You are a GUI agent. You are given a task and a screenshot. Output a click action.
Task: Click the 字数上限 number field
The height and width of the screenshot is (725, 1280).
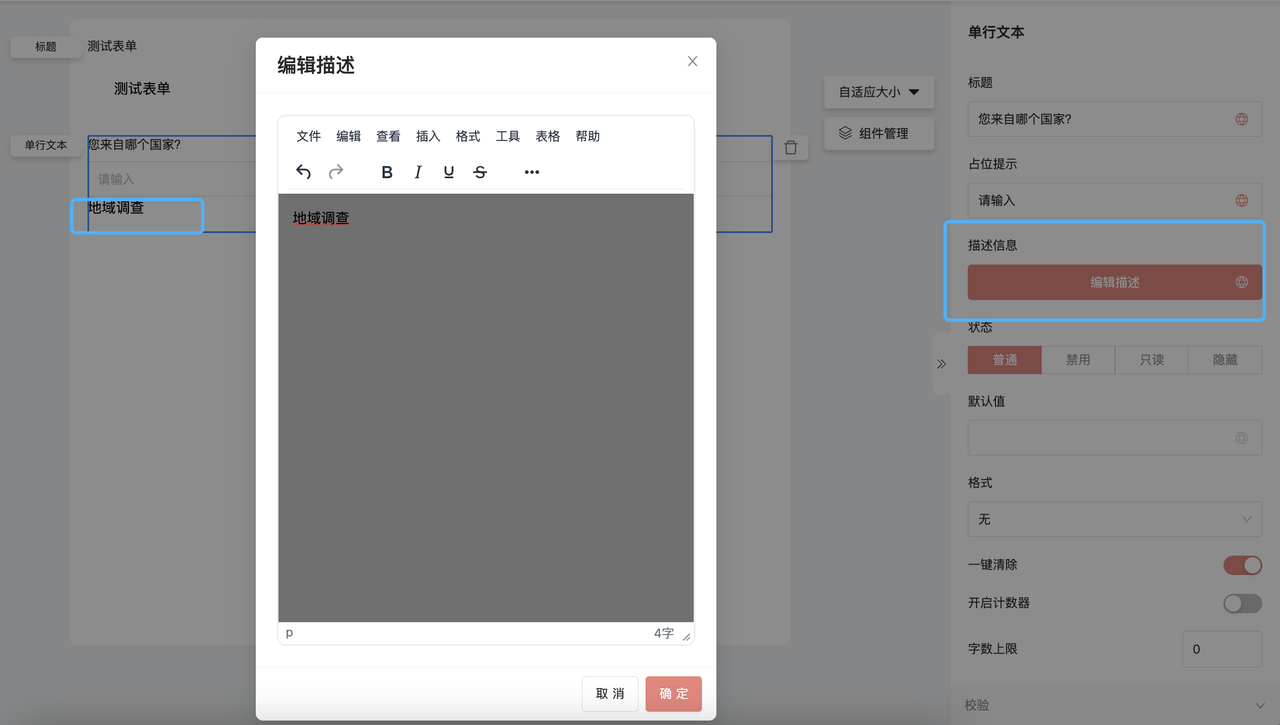(x=1222, y=649)
